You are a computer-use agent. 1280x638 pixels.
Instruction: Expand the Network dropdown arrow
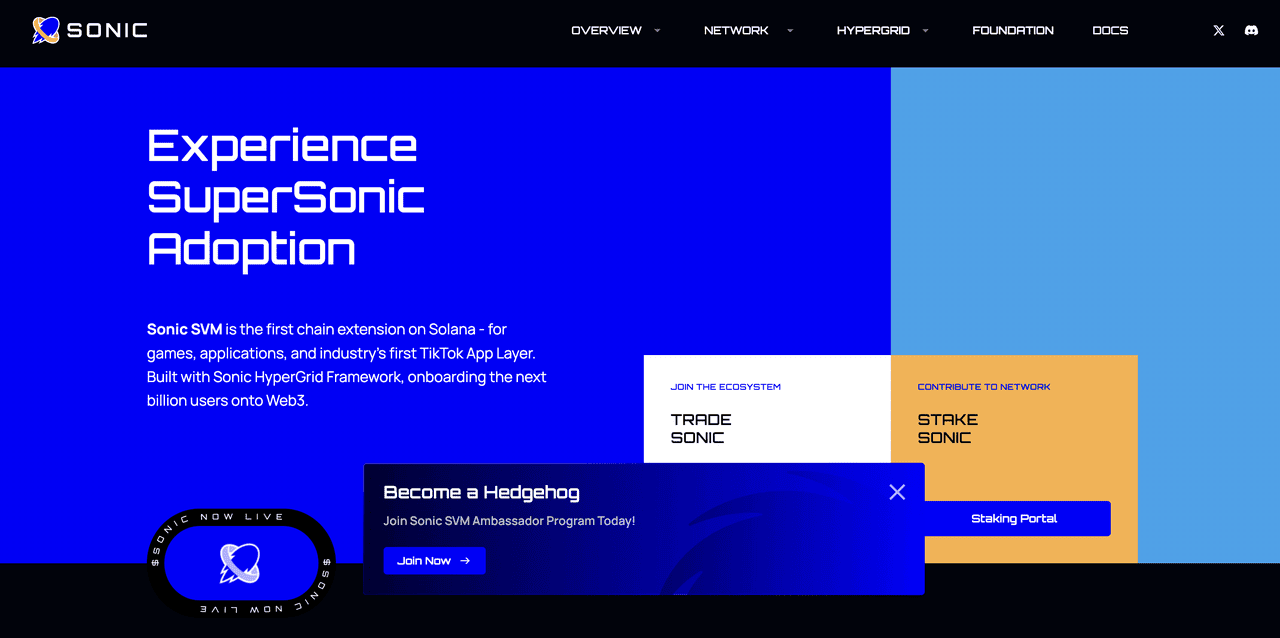790,31
